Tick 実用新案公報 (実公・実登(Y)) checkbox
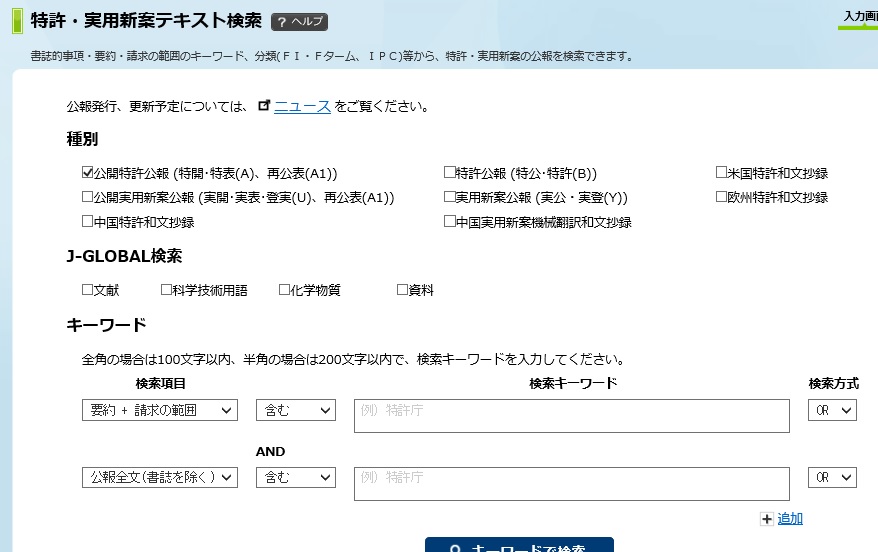Screen dimensions: 878x552 click(449, 197)
